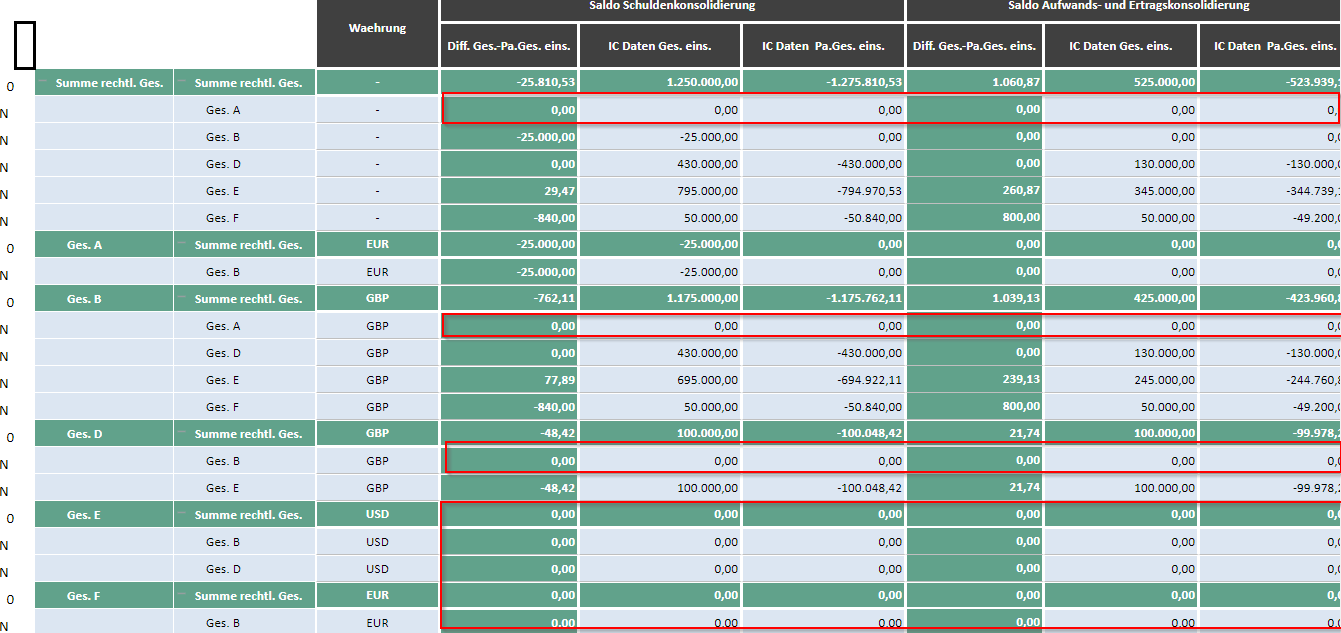The image size is (1341, 633).
Task: Select the value 425.000,00
Action: (1121, 298)
